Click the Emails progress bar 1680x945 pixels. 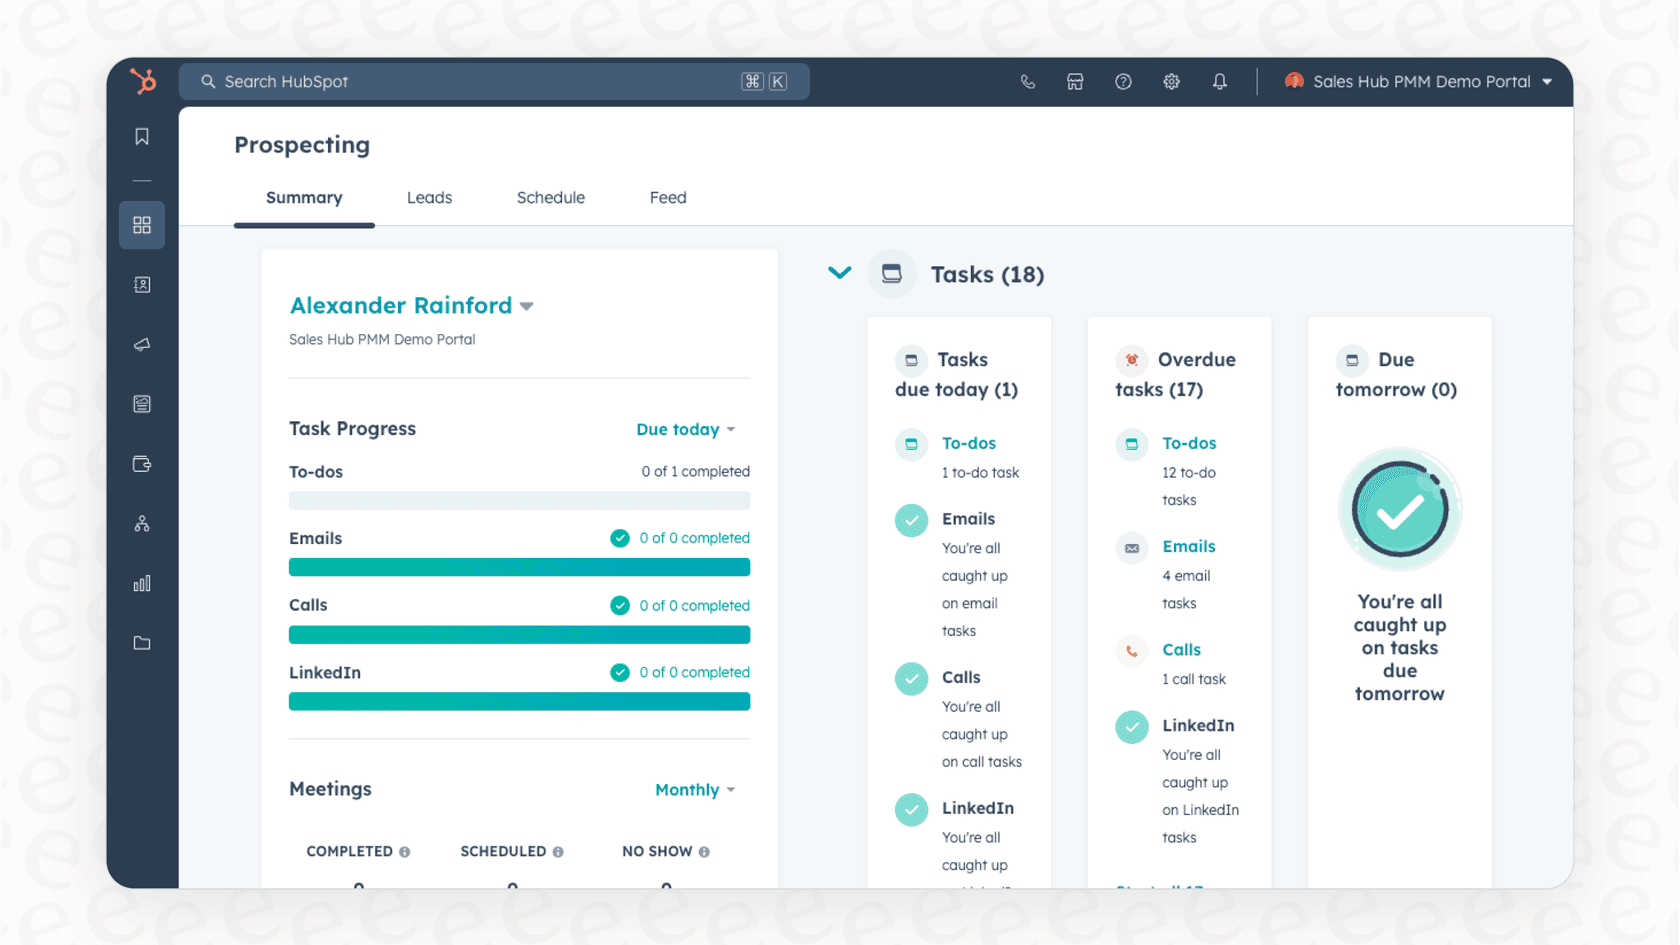(519, 567)
